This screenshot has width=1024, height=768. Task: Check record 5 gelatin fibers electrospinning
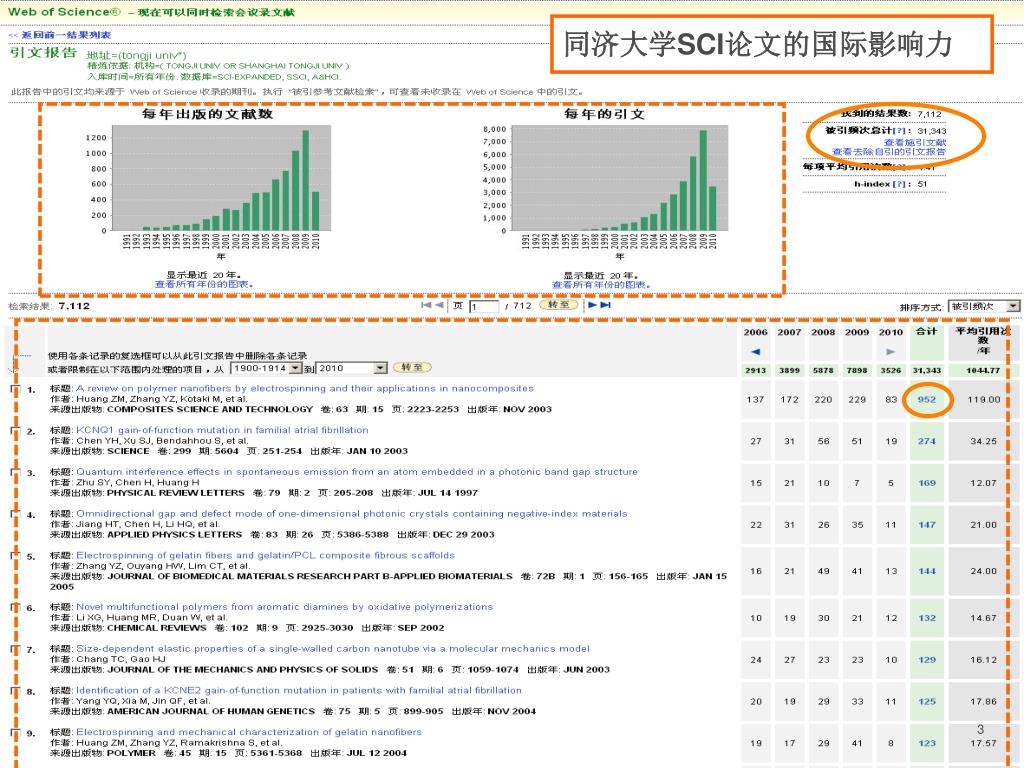14,556
